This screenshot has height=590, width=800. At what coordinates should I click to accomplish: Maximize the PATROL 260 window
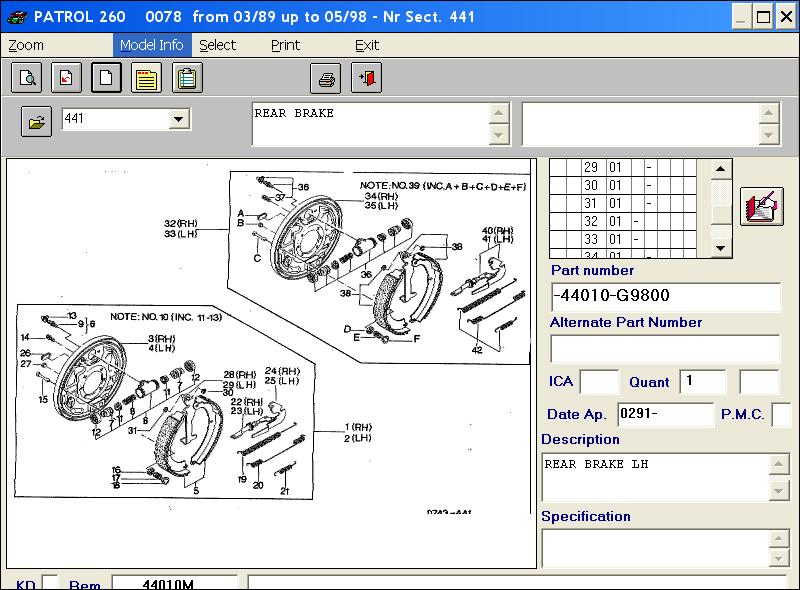[x=763, y=17]
